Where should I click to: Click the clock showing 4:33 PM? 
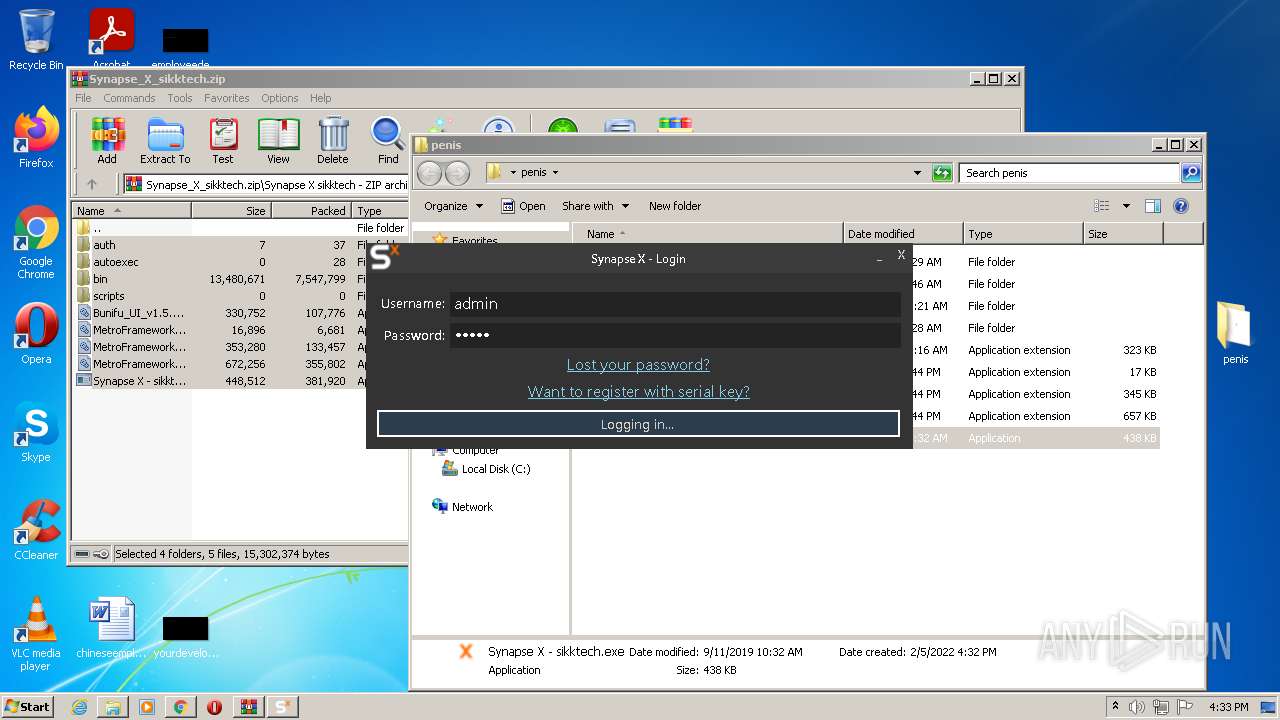pos(1228,707)
